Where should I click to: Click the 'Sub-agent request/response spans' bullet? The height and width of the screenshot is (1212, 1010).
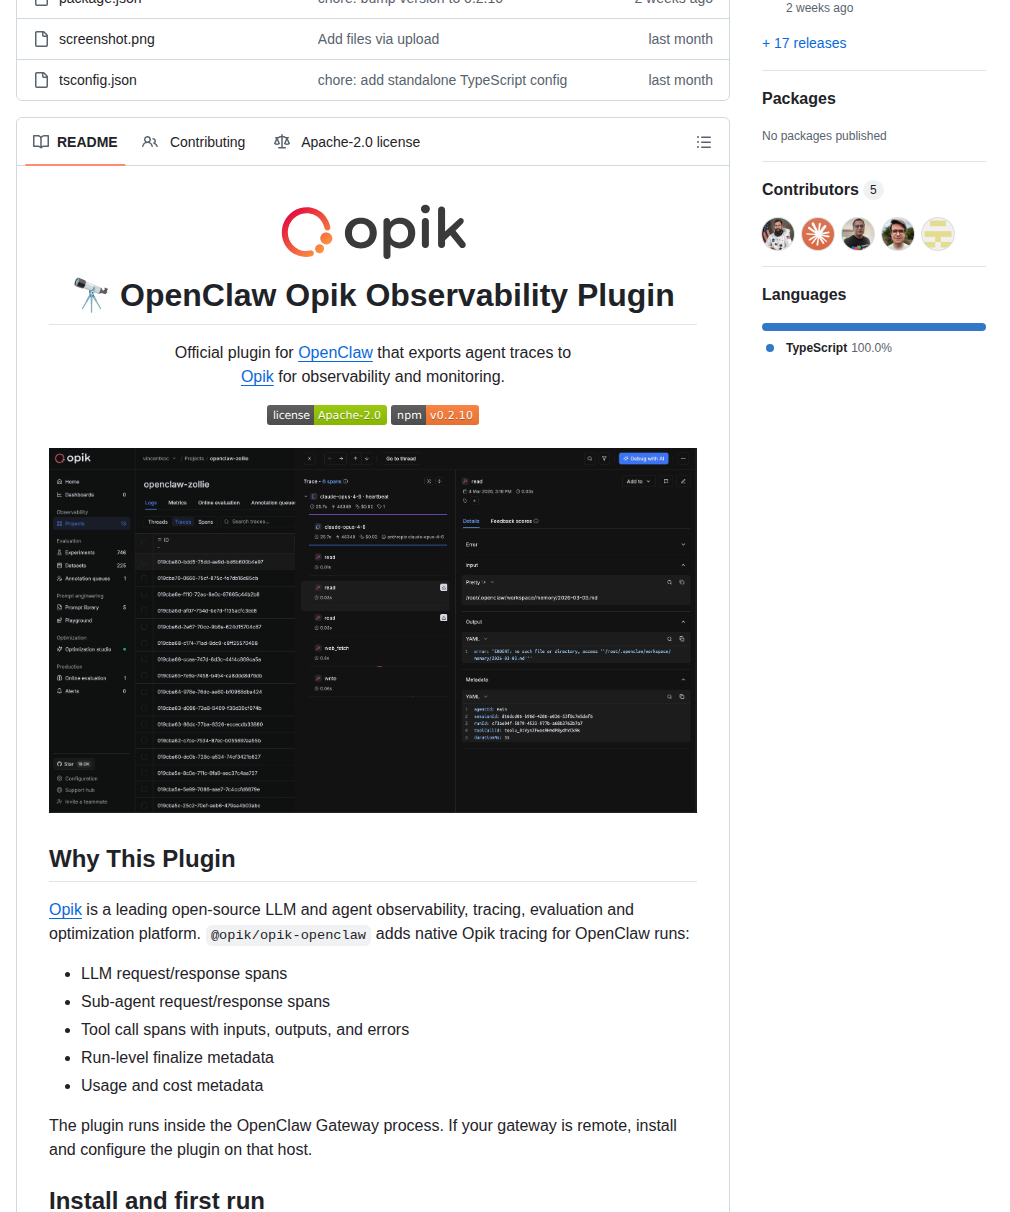(205, 1001)
